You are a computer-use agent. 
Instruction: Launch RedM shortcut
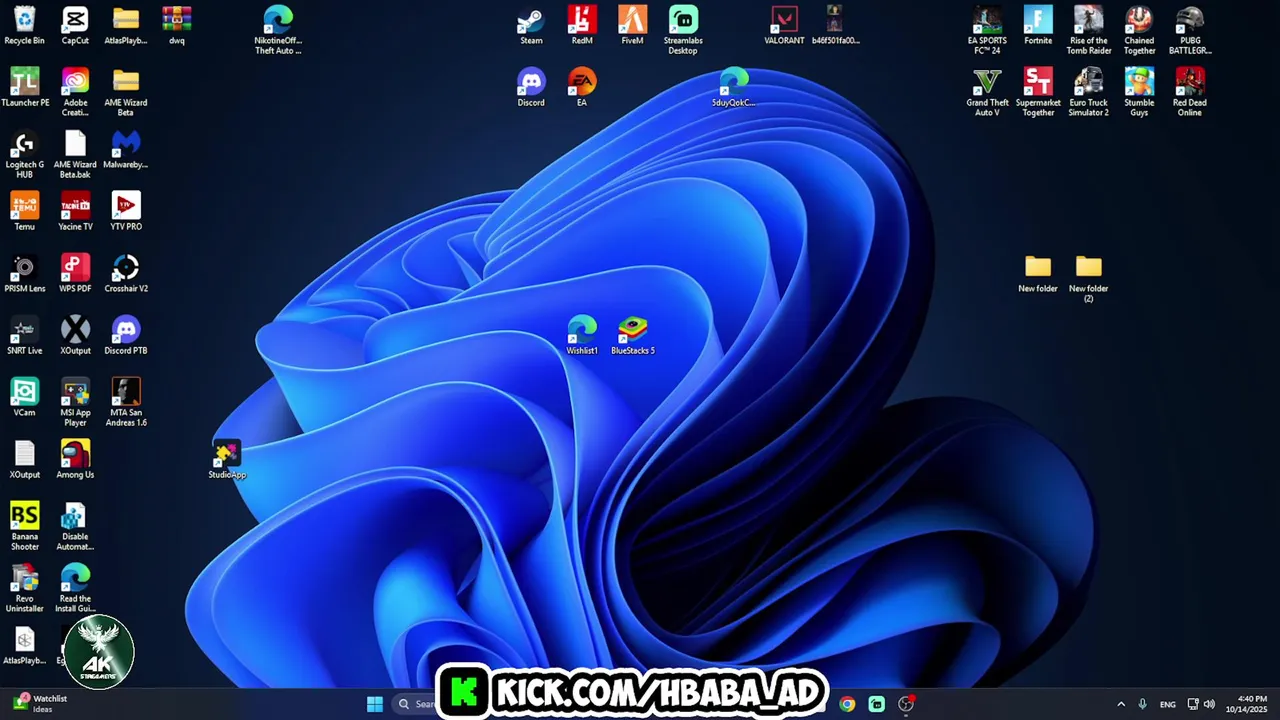pos(582,26)
